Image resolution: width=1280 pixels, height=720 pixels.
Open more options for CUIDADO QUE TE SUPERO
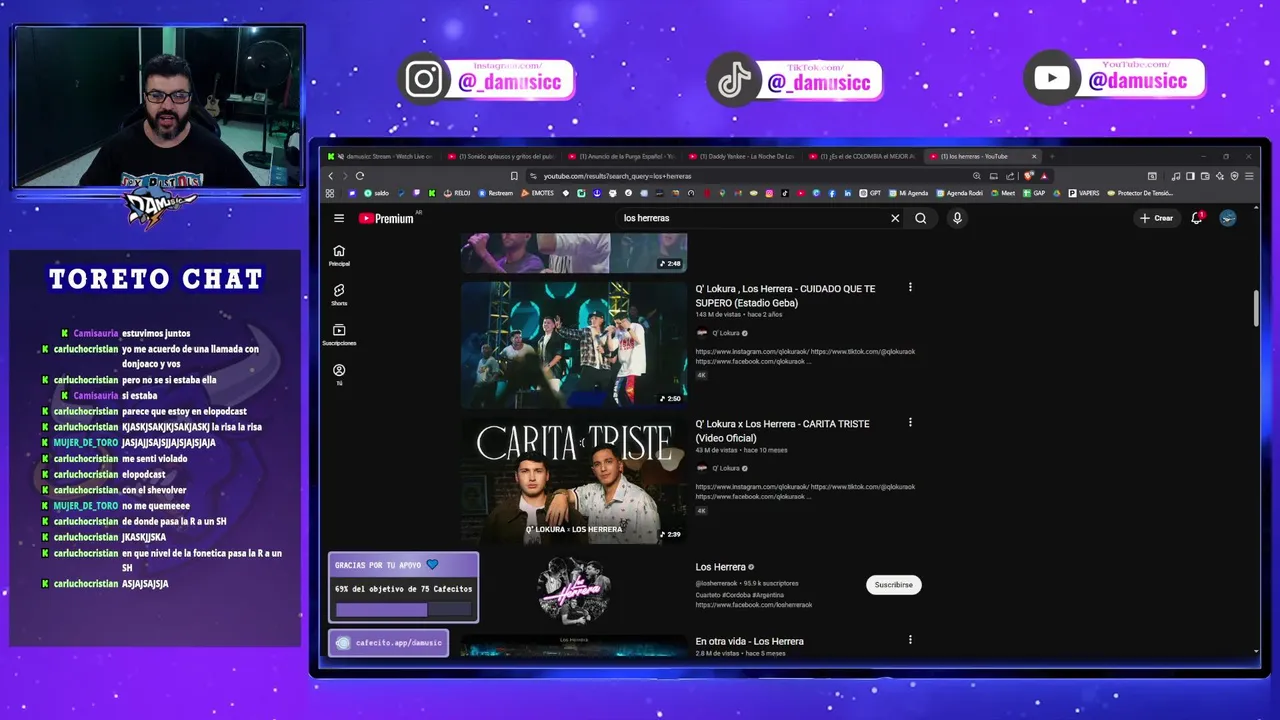910,288
